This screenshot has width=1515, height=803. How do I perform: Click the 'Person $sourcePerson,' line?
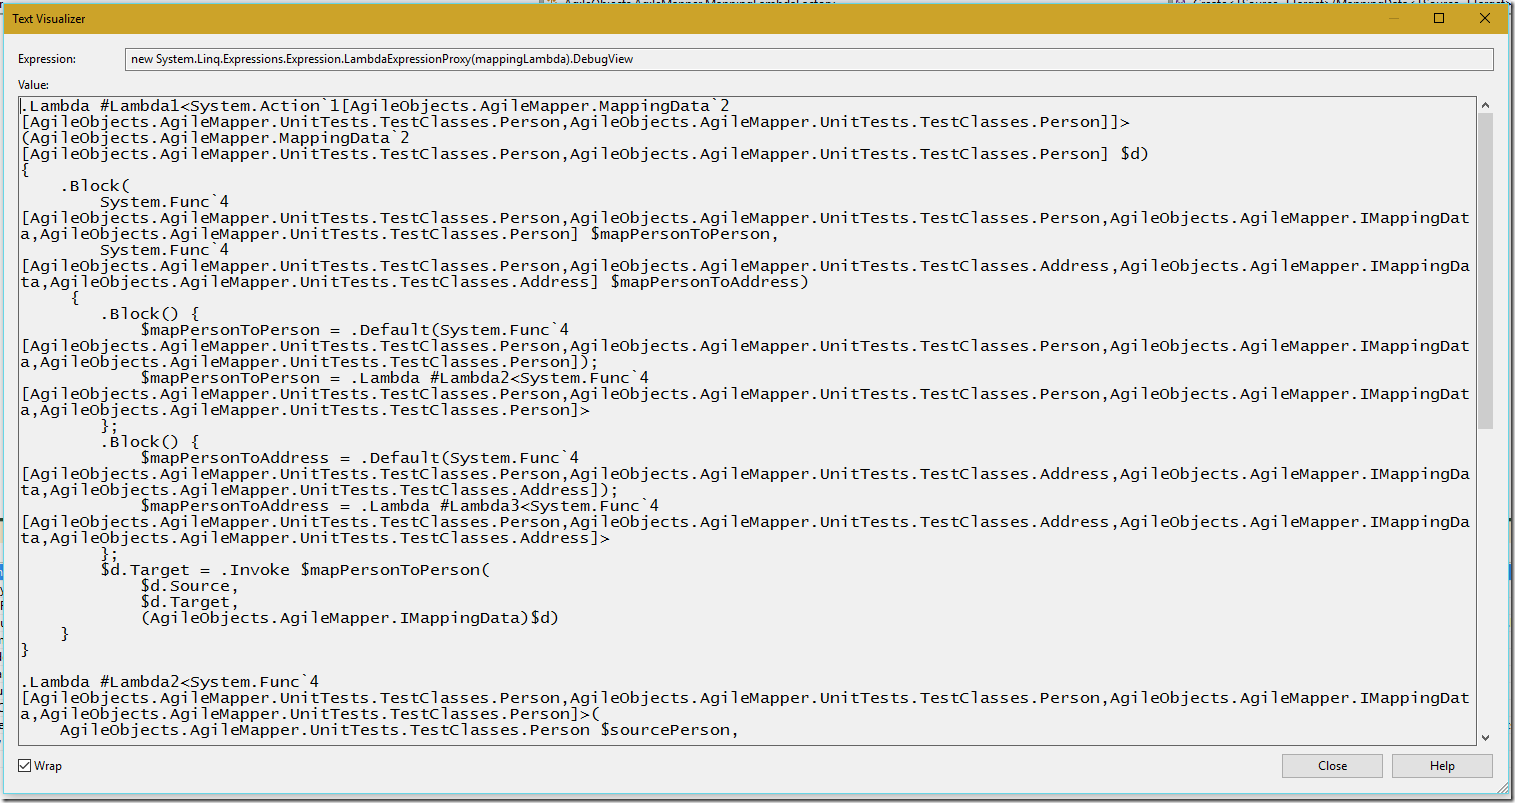click(399, 730)
